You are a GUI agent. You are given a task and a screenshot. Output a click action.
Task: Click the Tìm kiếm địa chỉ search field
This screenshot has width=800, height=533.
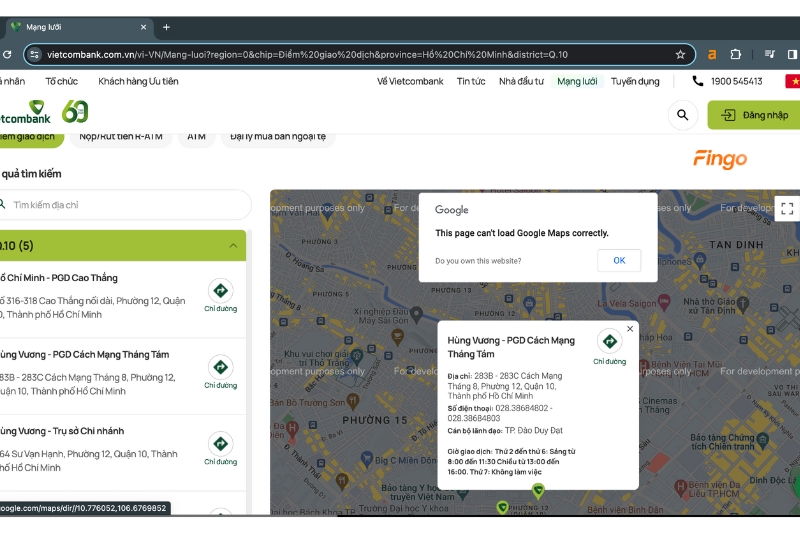pos(125,205)
